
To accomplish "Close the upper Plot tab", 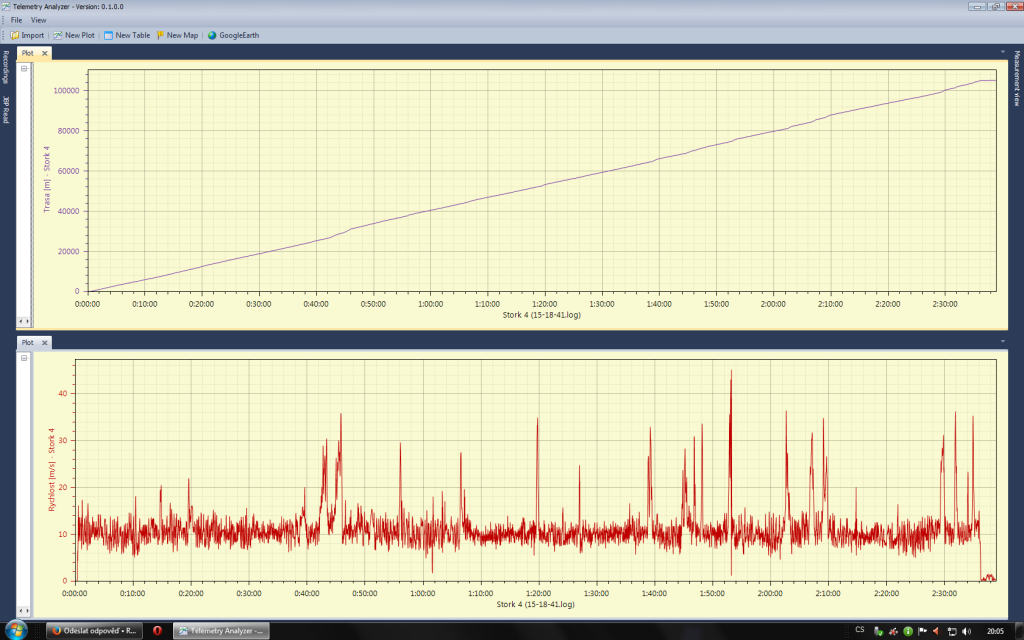I will (x=44, y=53).
